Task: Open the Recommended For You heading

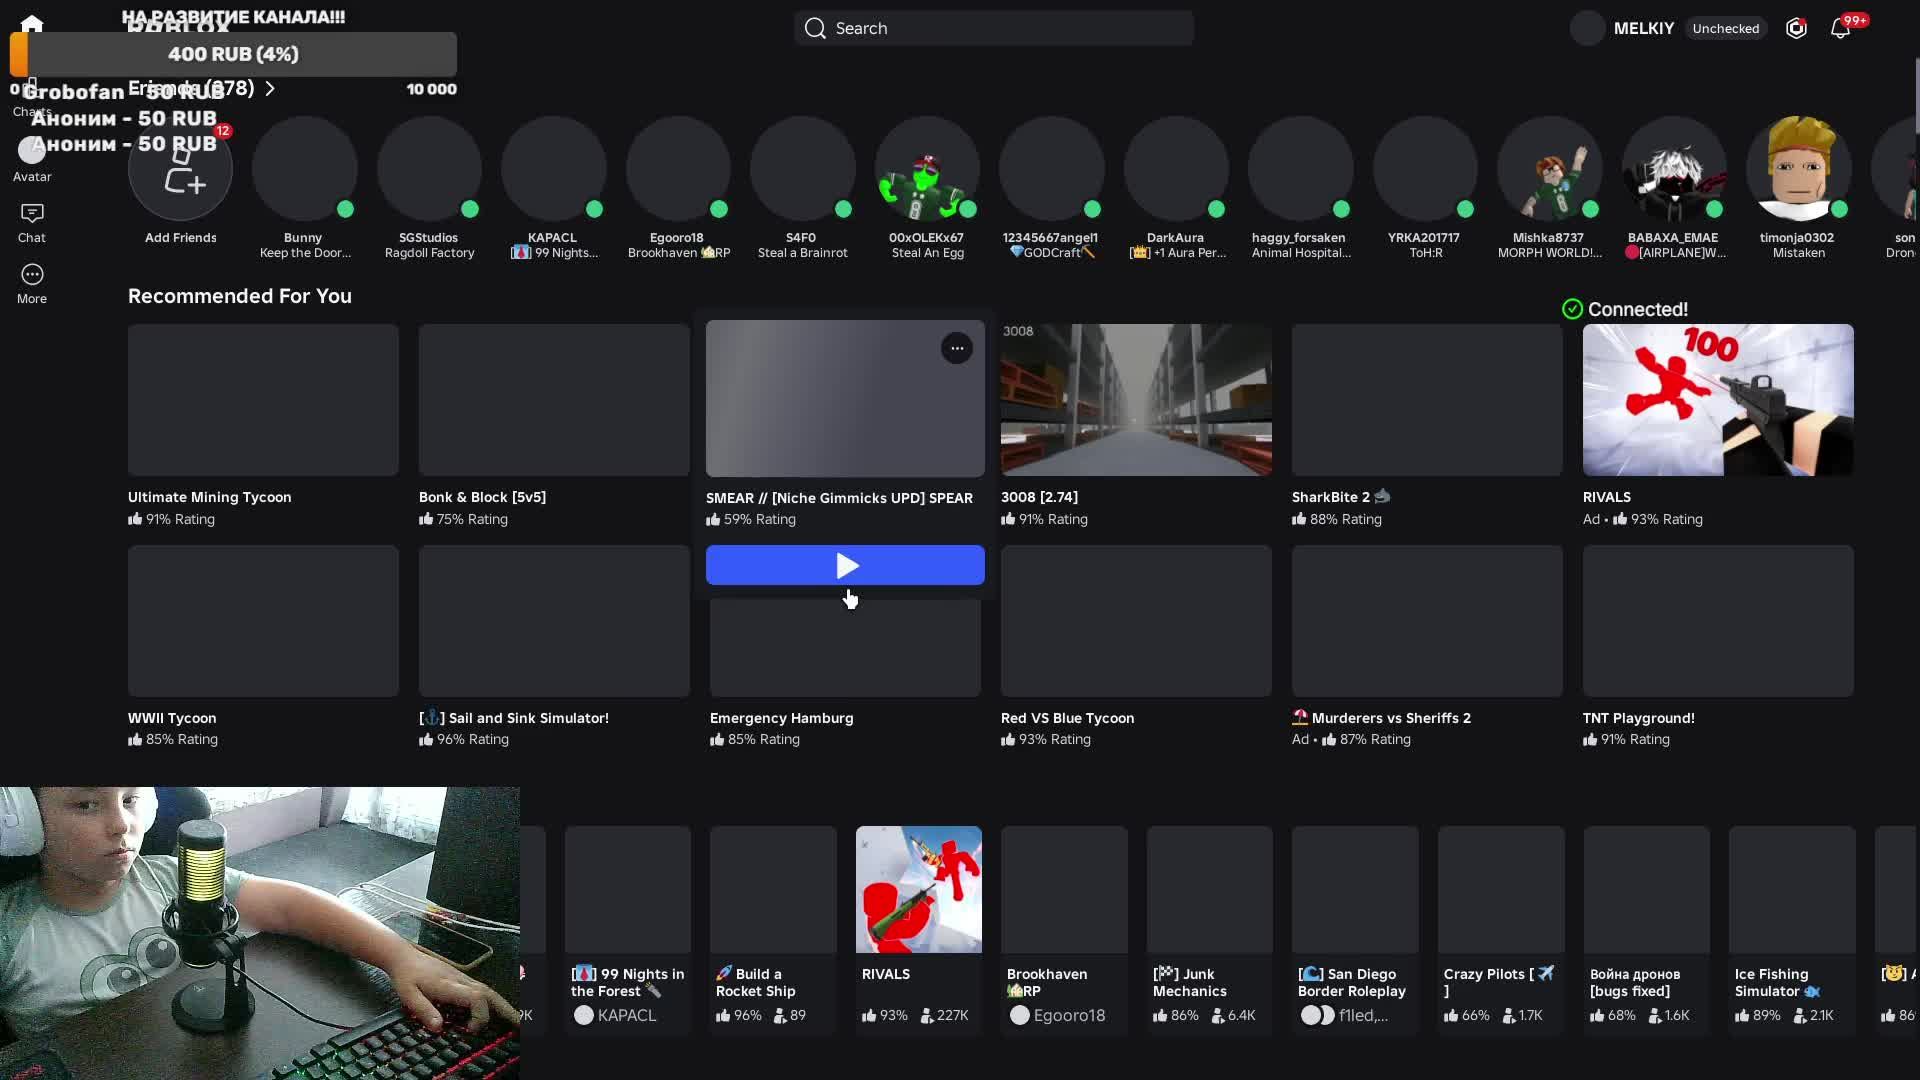Action: pyautogui.click(x=240, y=296)
